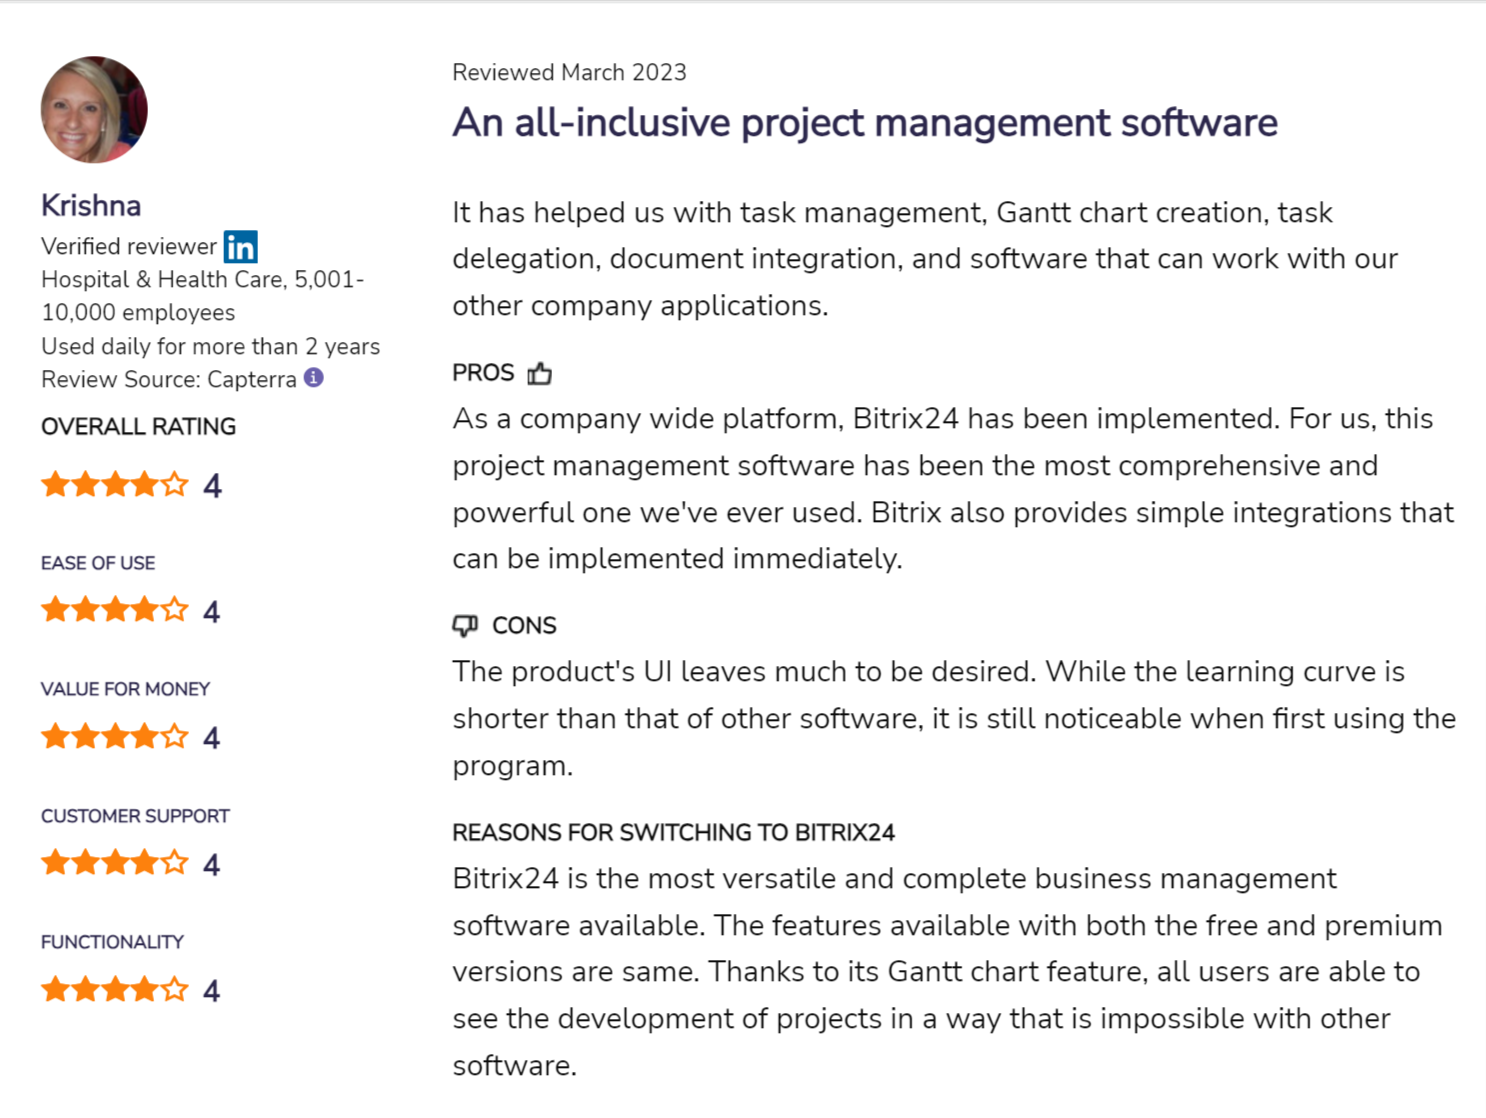
Task: Click the reviewer name Krishna
Action: [x=91, y=205]
